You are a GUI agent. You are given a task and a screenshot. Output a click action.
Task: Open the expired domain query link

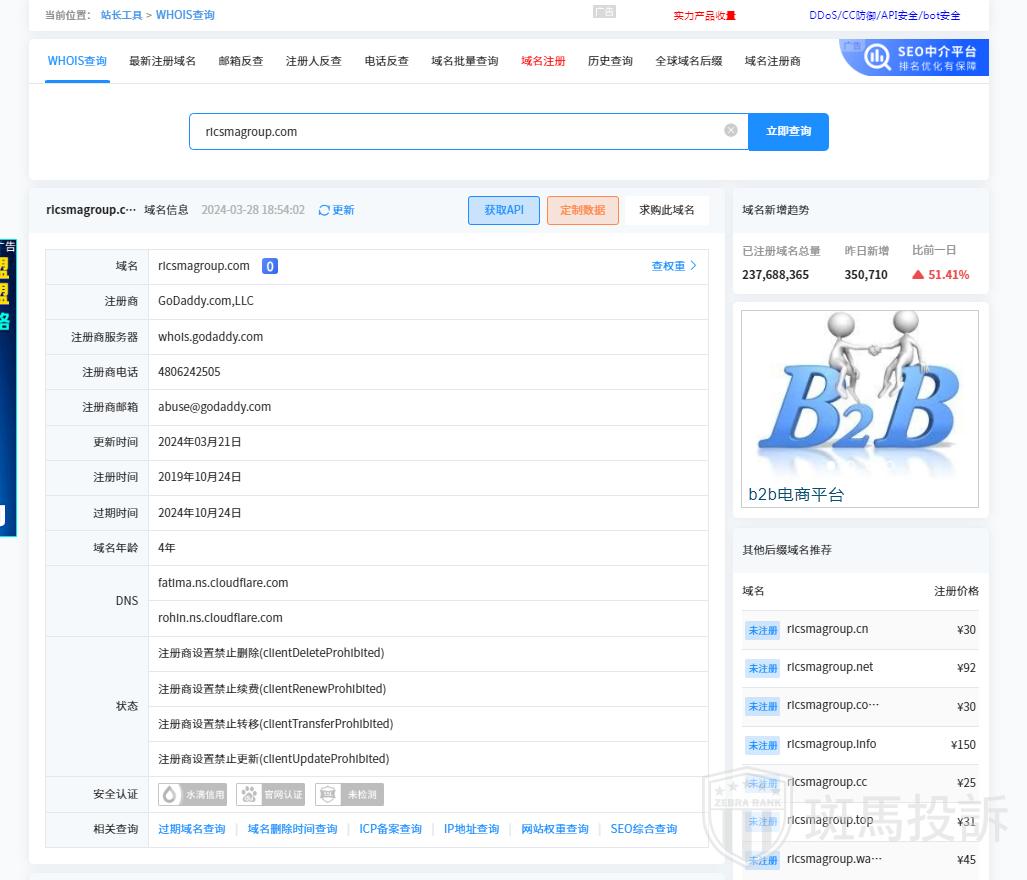192,829
